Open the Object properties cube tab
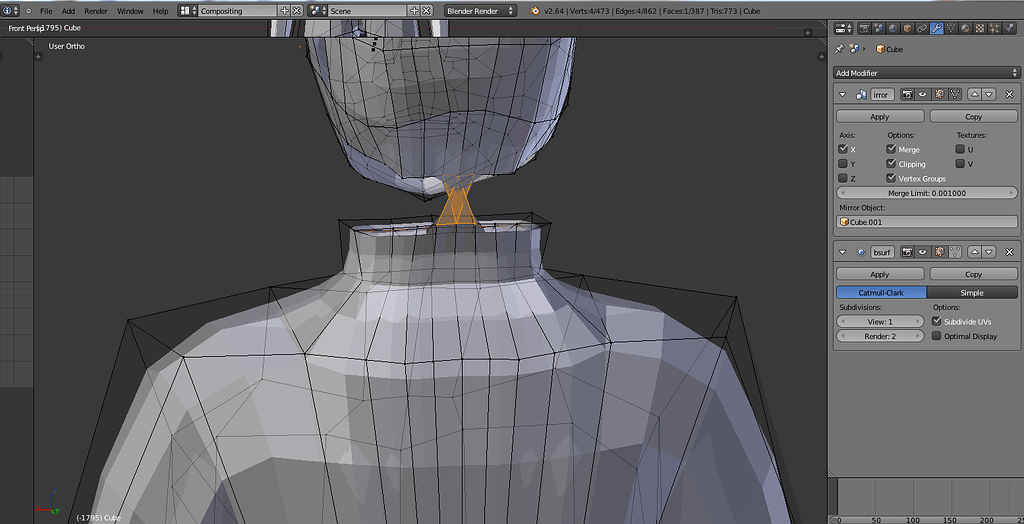1024x524 pixels. (x=908, y=28)
